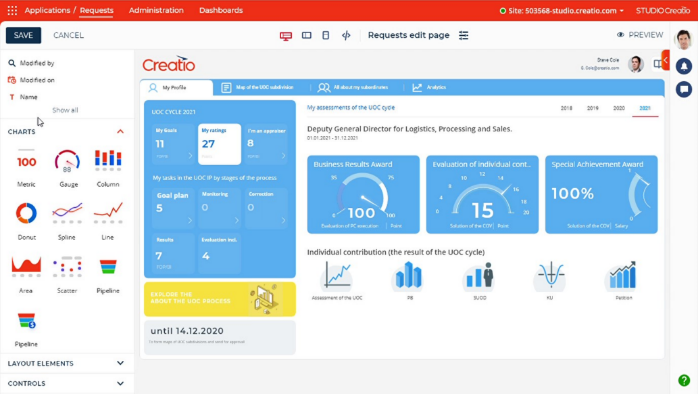Switch to desktop view icon
Screen dimensions: 699x394
tap(286, 36)
